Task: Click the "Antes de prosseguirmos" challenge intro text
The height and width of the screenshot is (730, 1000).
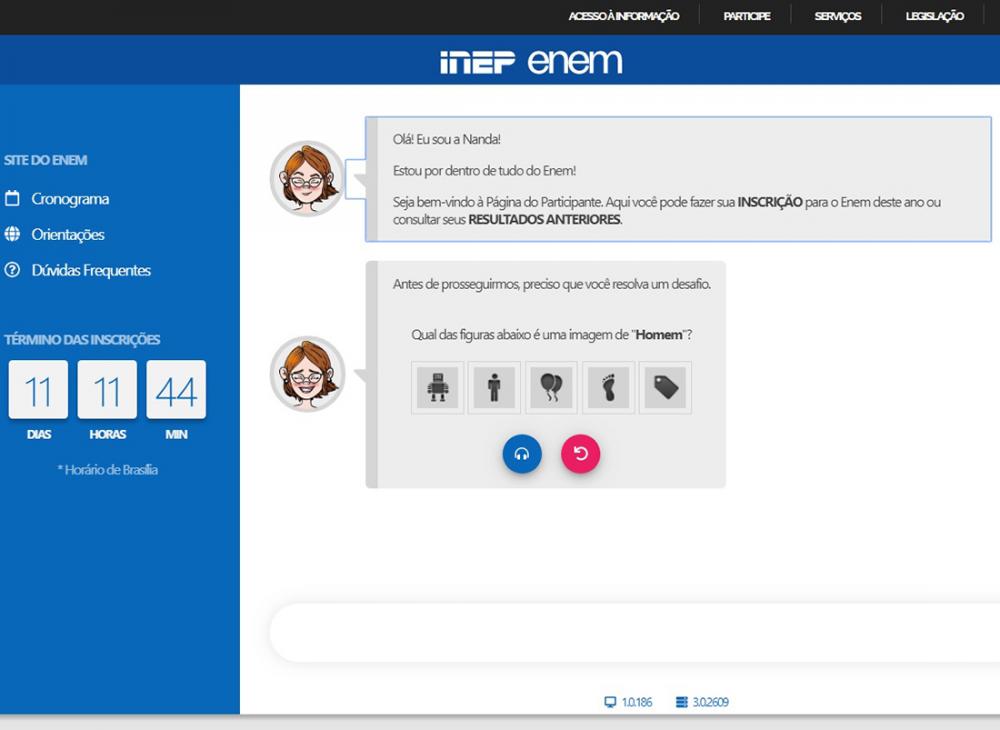Action: click(x=552, y=284)
